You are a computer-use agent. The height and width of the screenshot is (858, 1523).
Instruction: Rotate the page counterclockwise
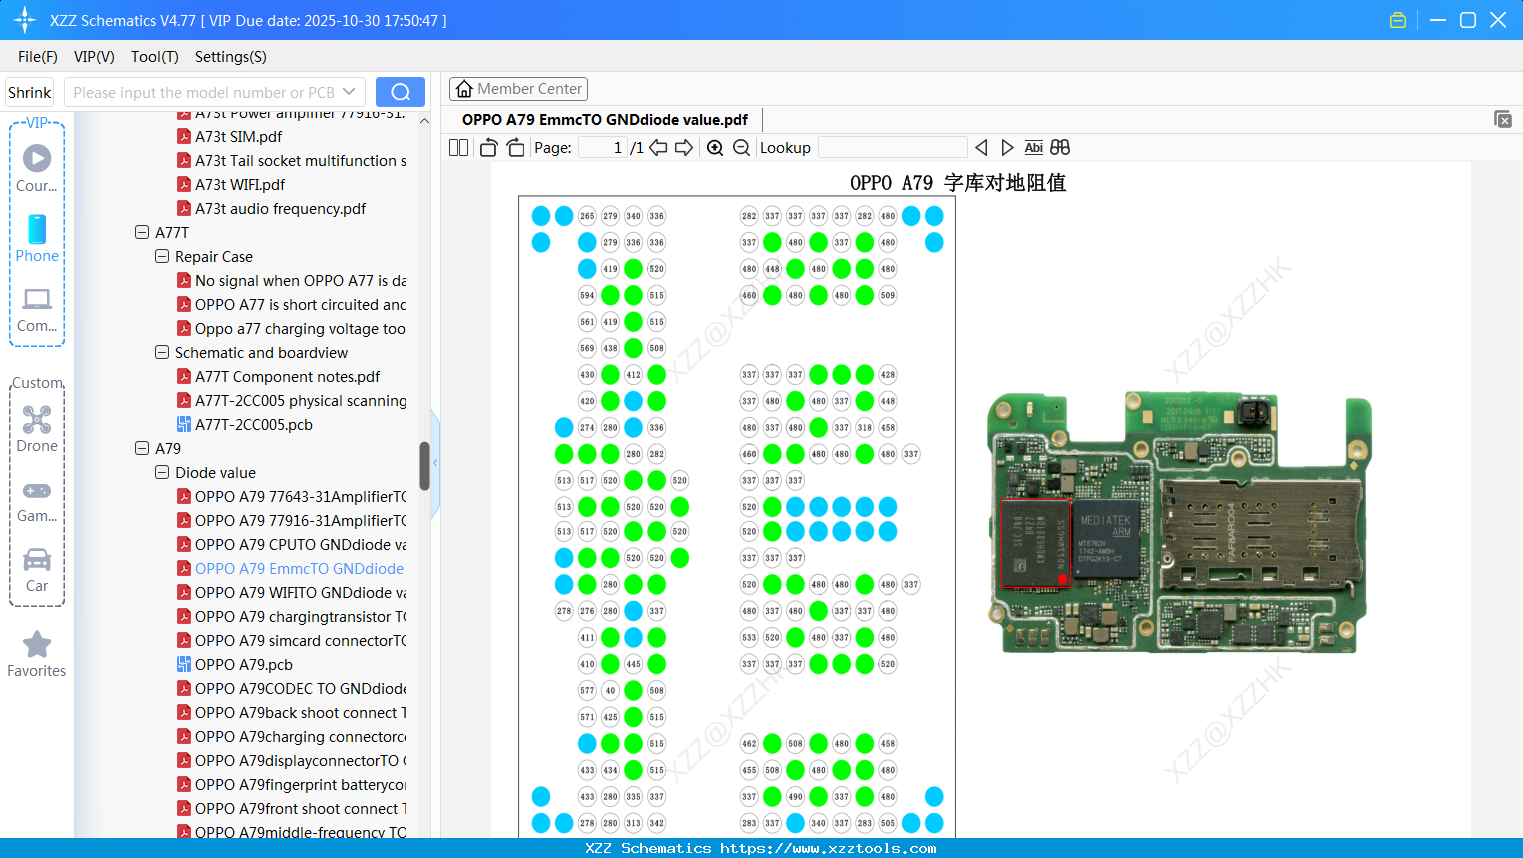(488, 148)
